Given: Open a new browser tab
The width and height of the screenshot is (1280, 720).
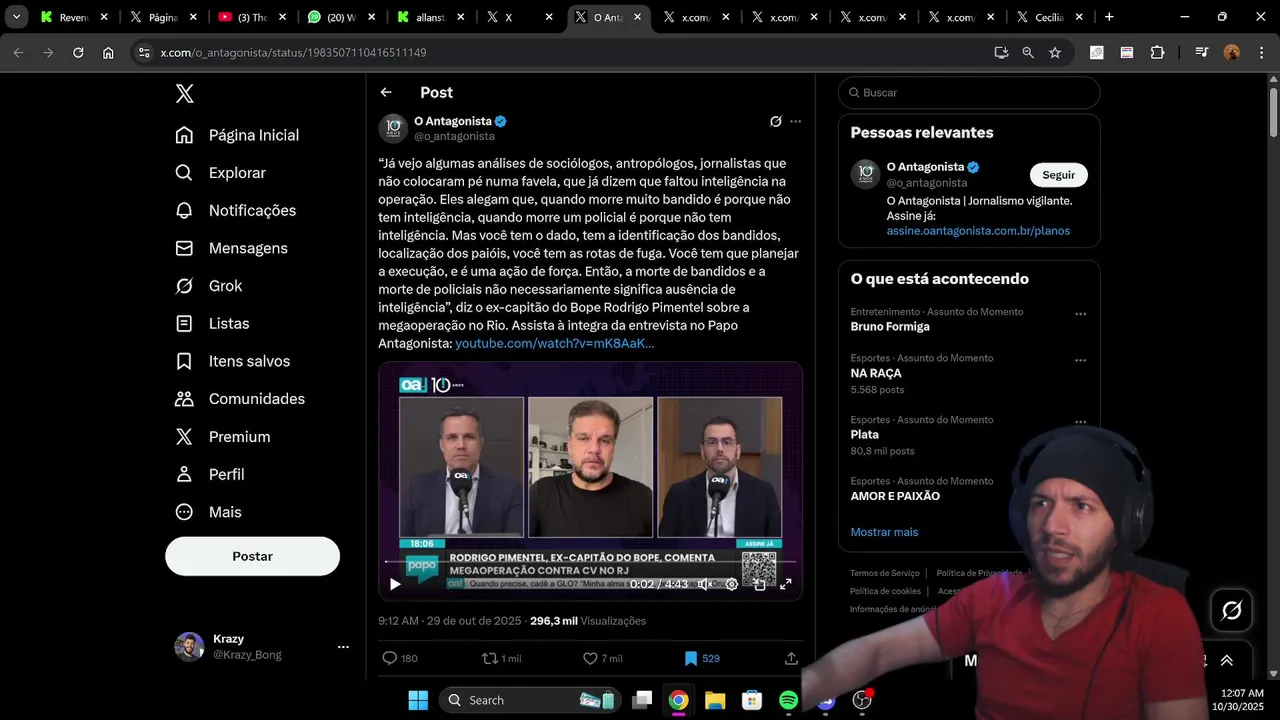Looking at the screenshot, I should point(1109,17).
